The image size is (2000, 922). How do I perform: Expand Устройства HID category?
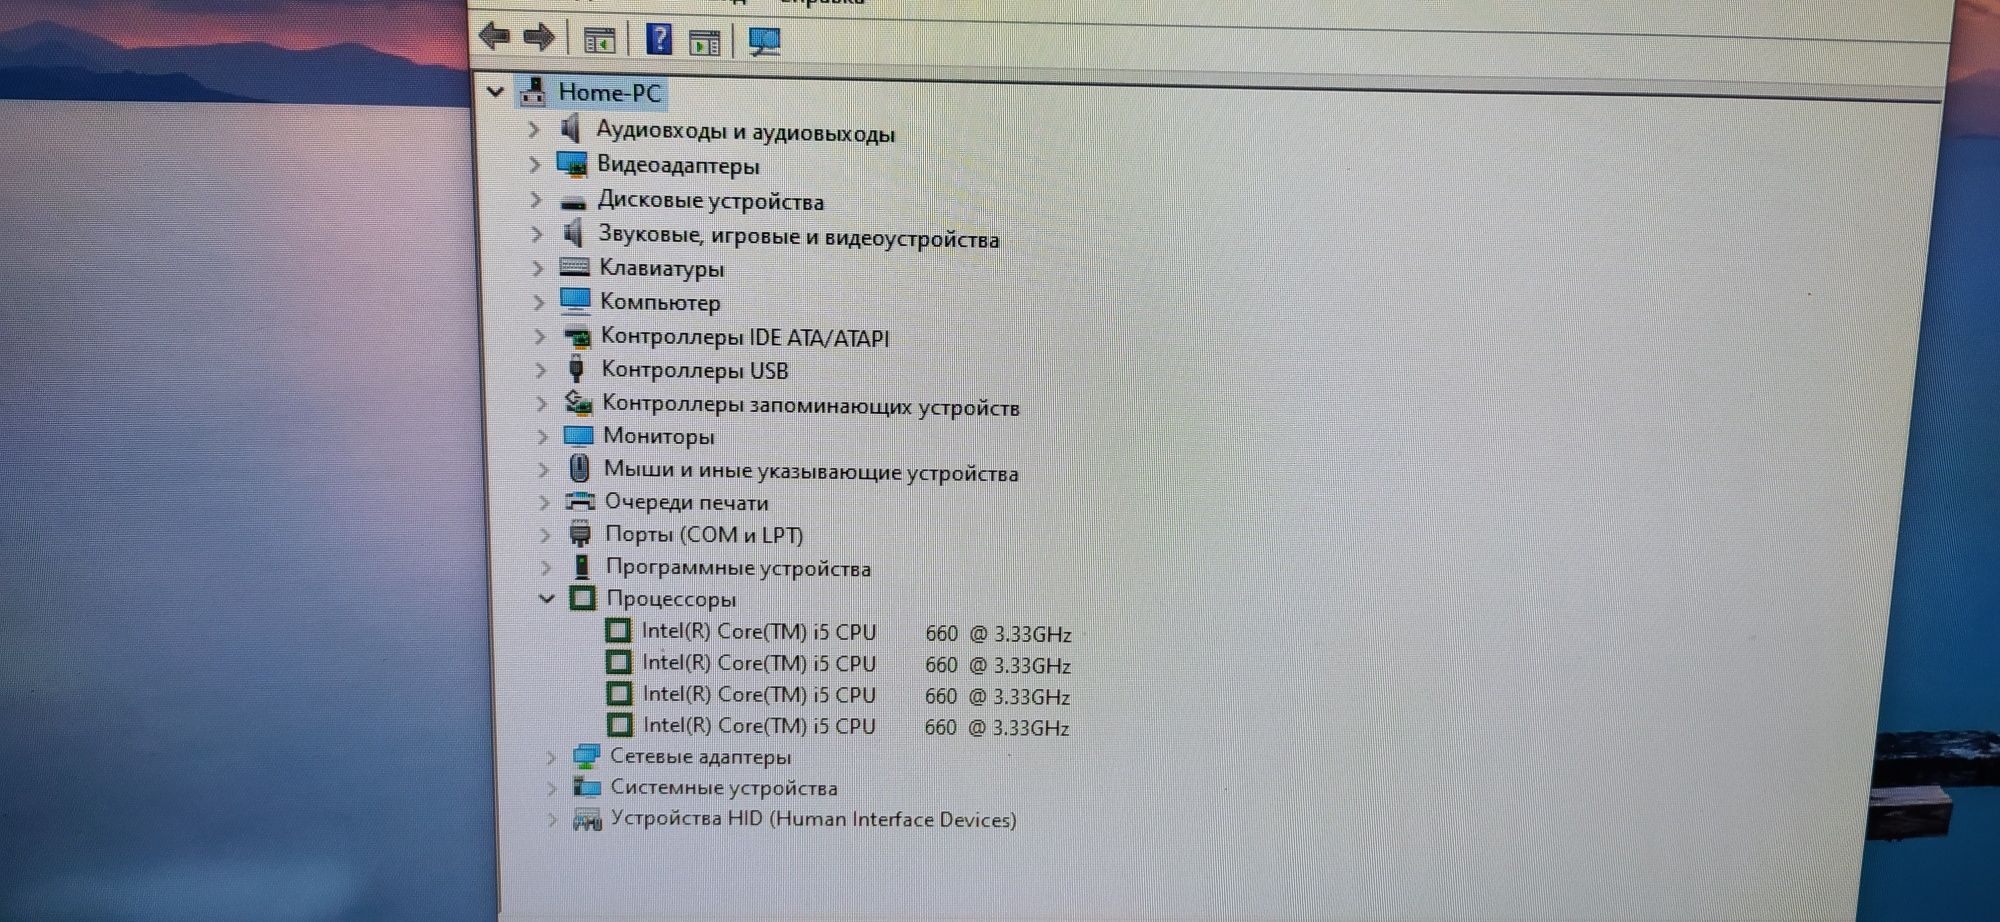(x=552, y=820)
